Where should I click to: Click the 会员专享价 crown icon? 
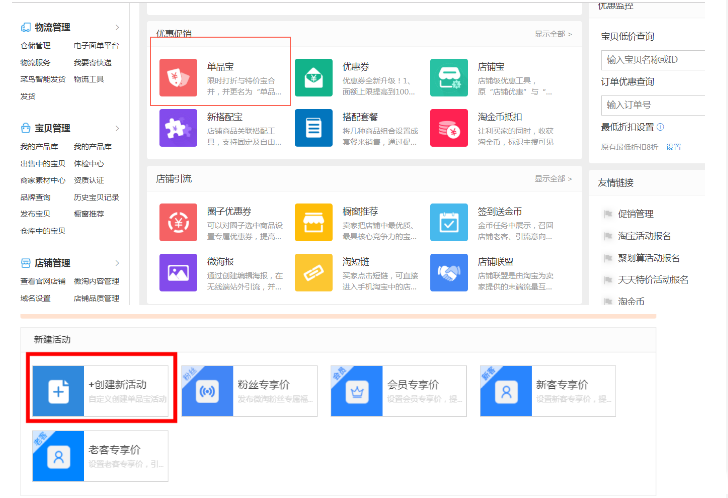(357, 391)
